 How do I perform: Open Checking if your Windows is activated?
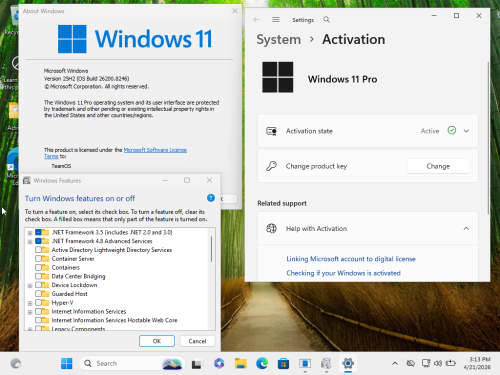343,273
